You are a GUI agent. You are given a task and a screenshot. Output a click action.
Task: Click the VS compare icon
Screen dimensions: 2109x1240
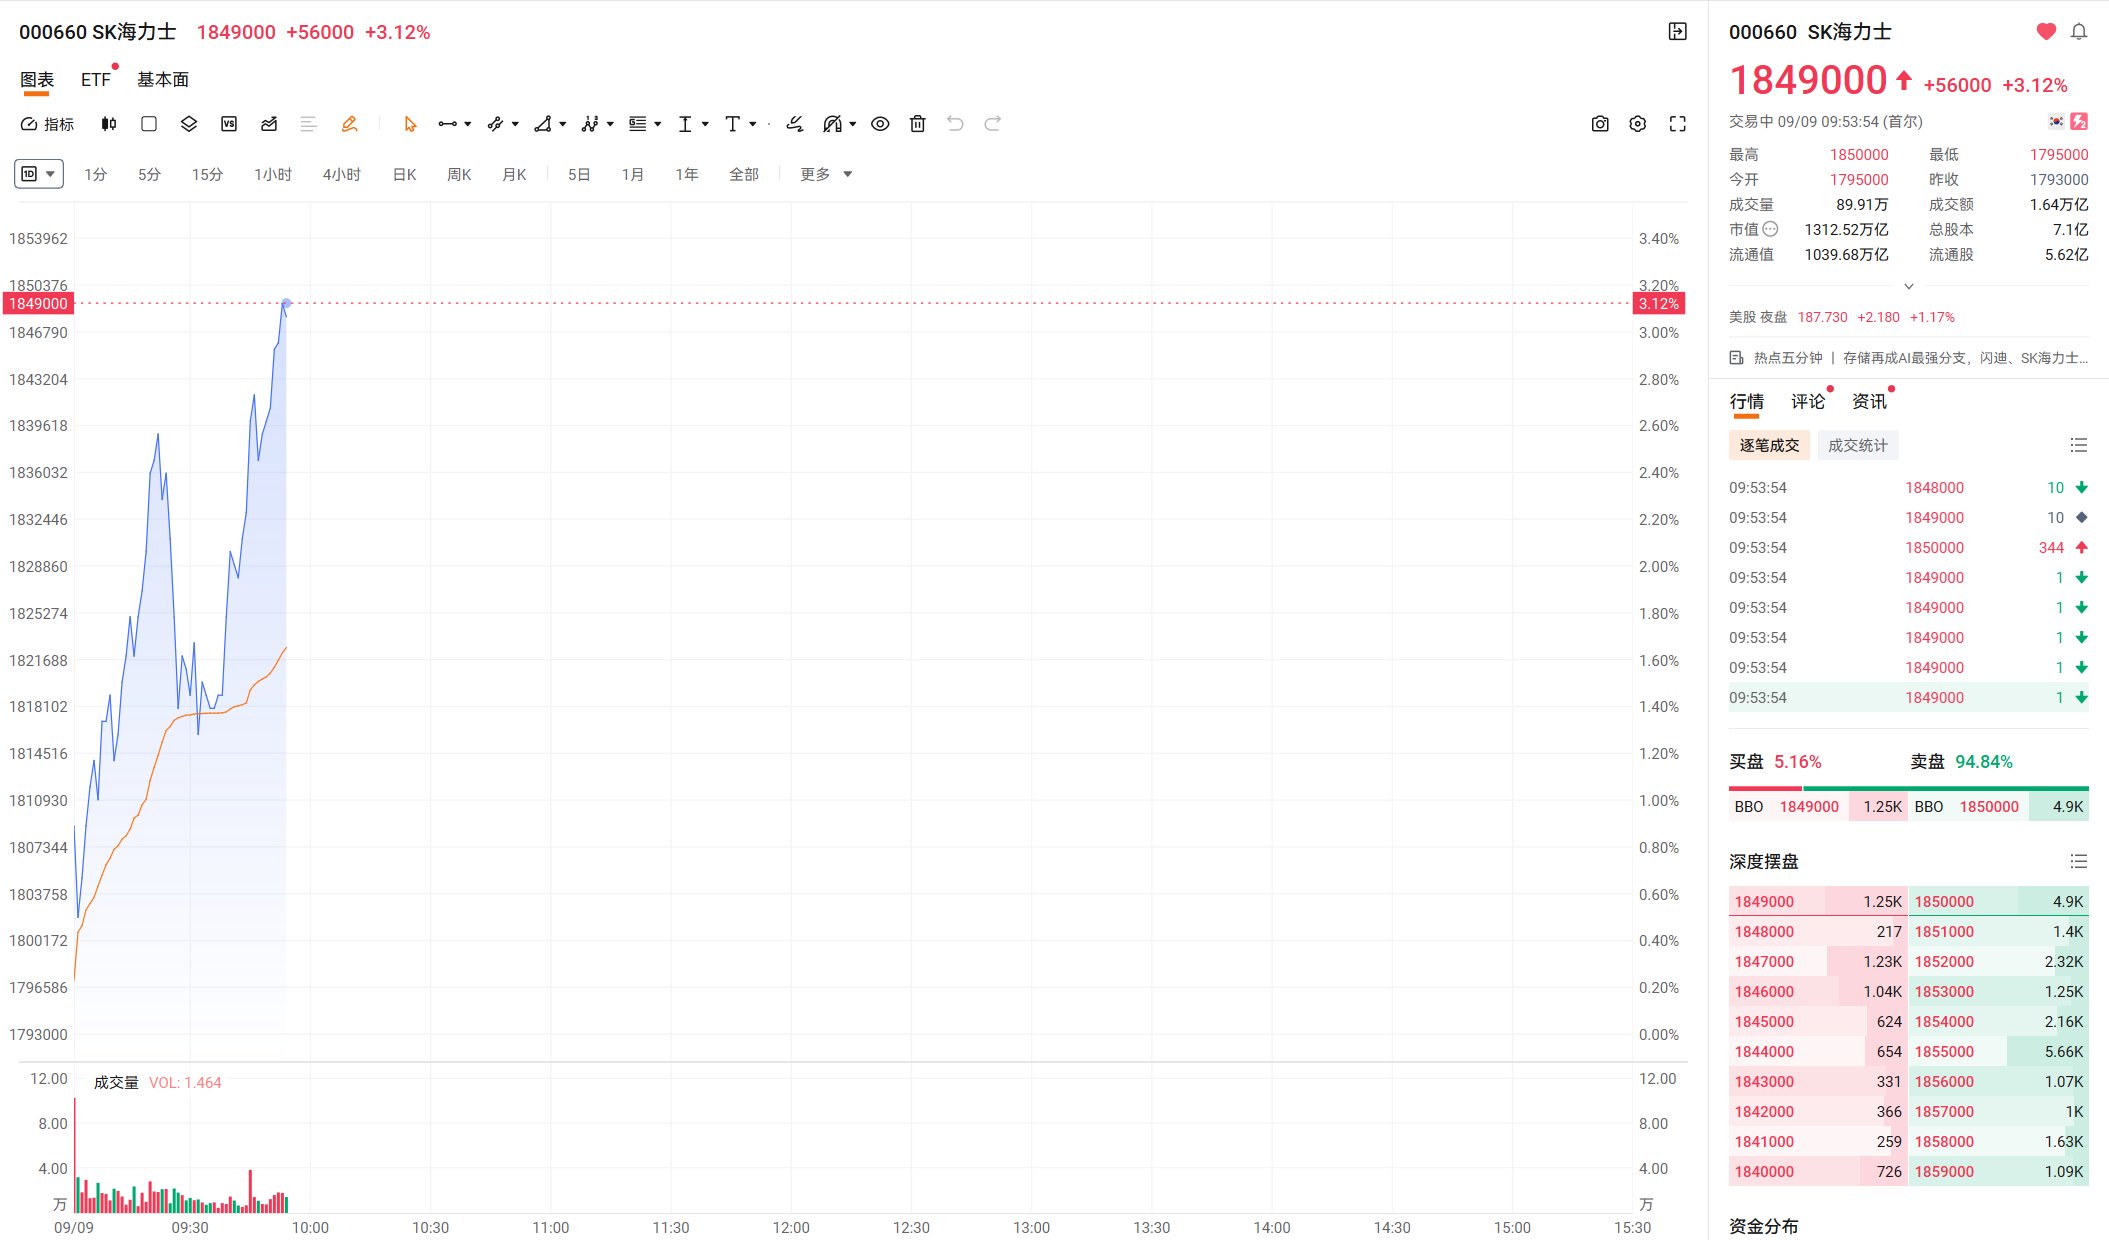click(x=229, y=124)
